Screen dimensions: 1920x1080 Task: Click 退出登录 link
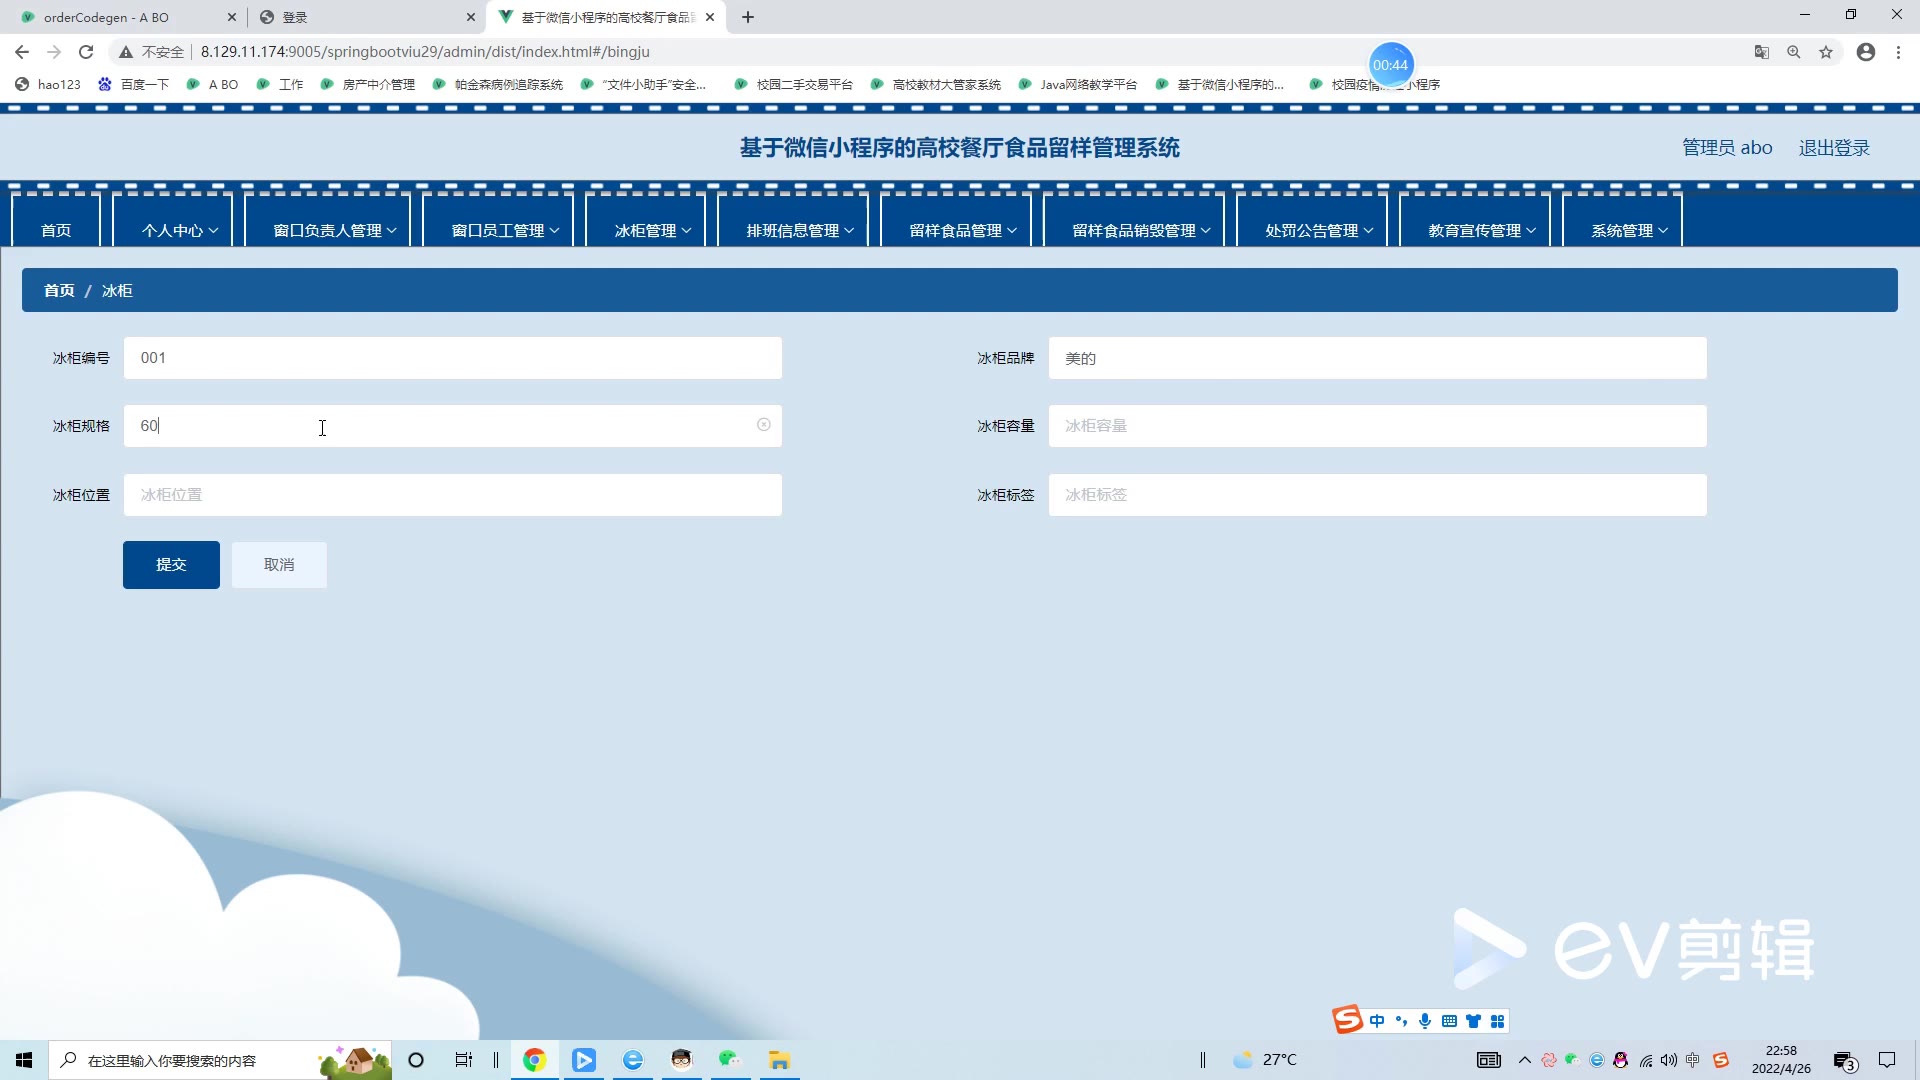1833,148
